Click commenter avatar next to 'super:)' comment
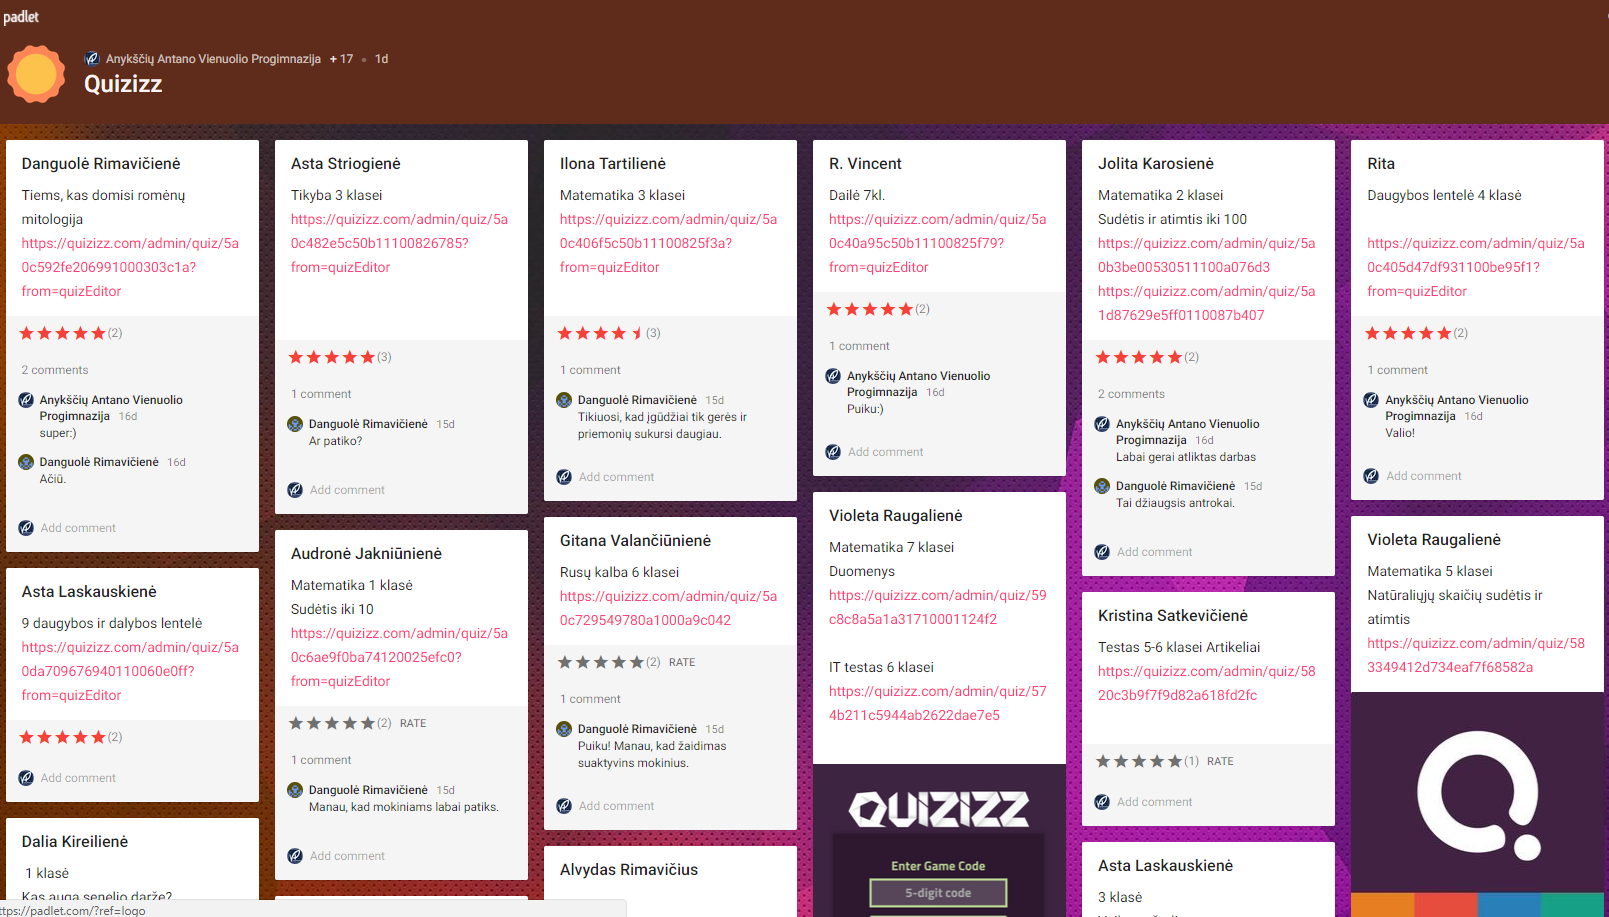This screenshot has width=1609, height=917. coord(26,400)
